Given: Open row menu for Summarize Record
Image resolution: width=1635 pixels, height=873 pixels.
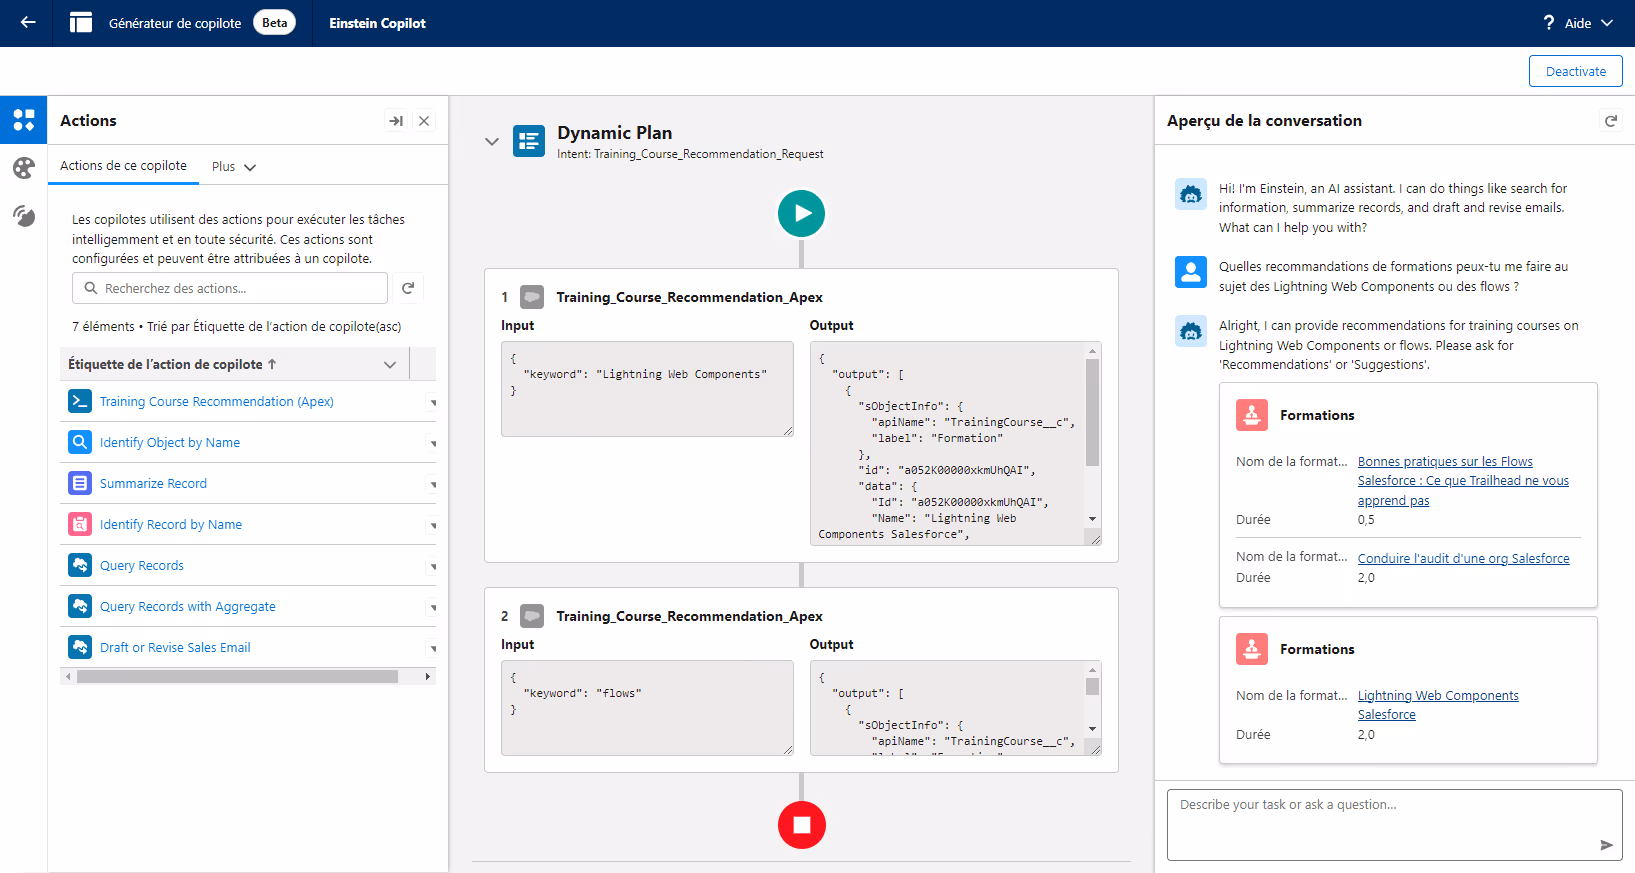Looking at the screenshot, I should [433, 484].
